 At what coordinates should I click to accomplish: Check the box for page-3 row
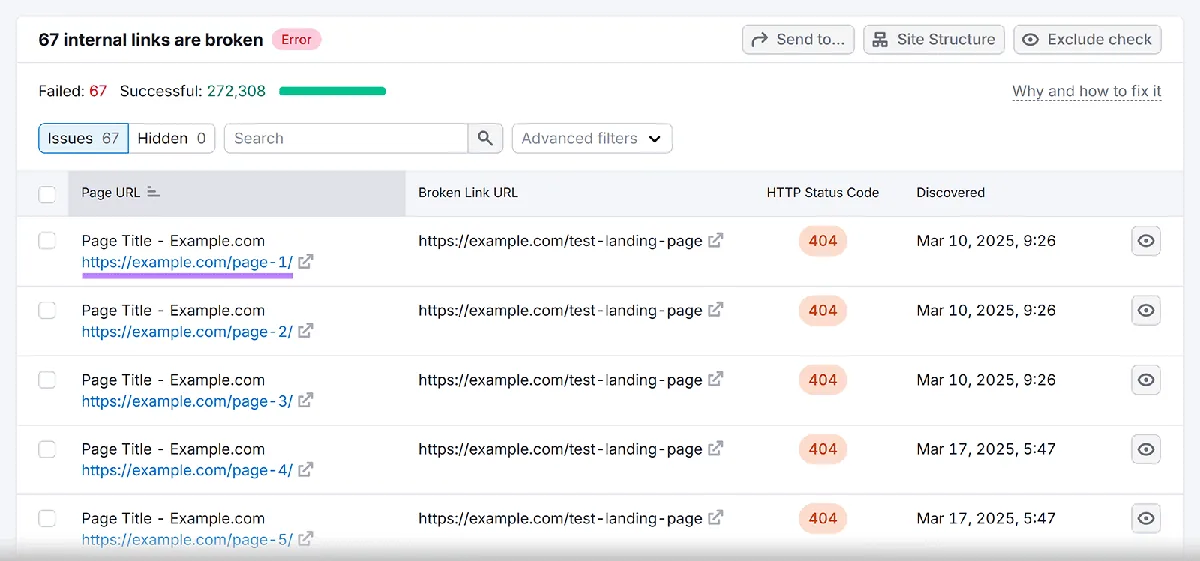pyautogui.click(x=47, y=379)
